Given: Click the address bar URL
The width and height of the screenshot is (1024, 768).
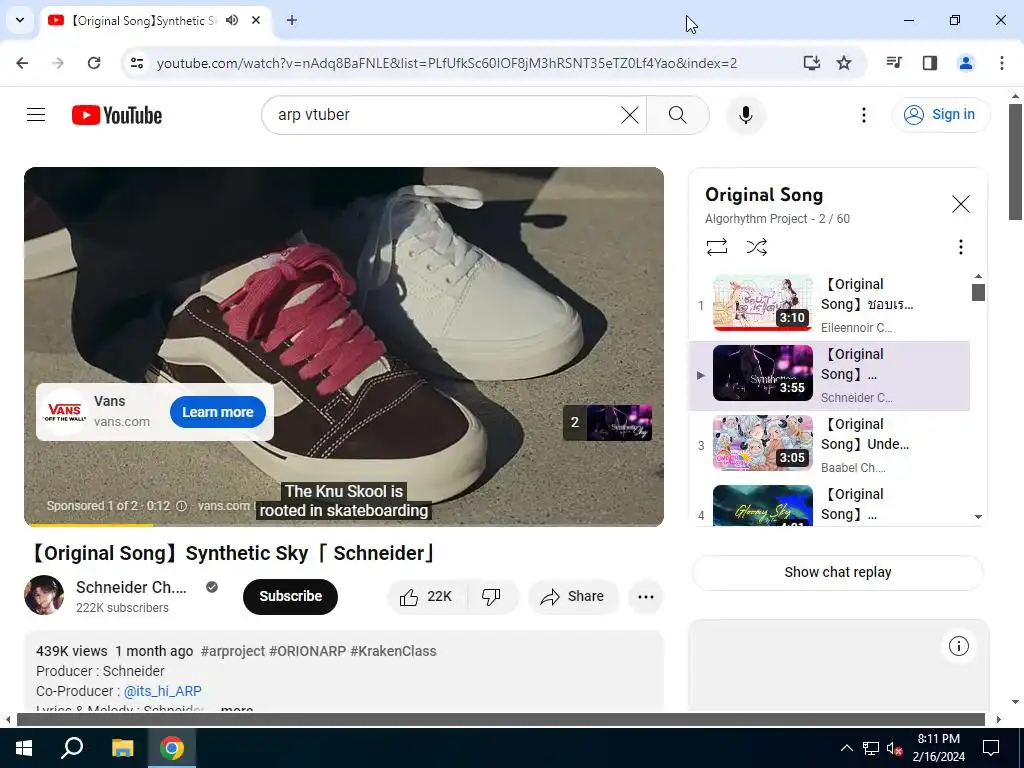Looking at the screenshot, I should click(x=447, y=63).
